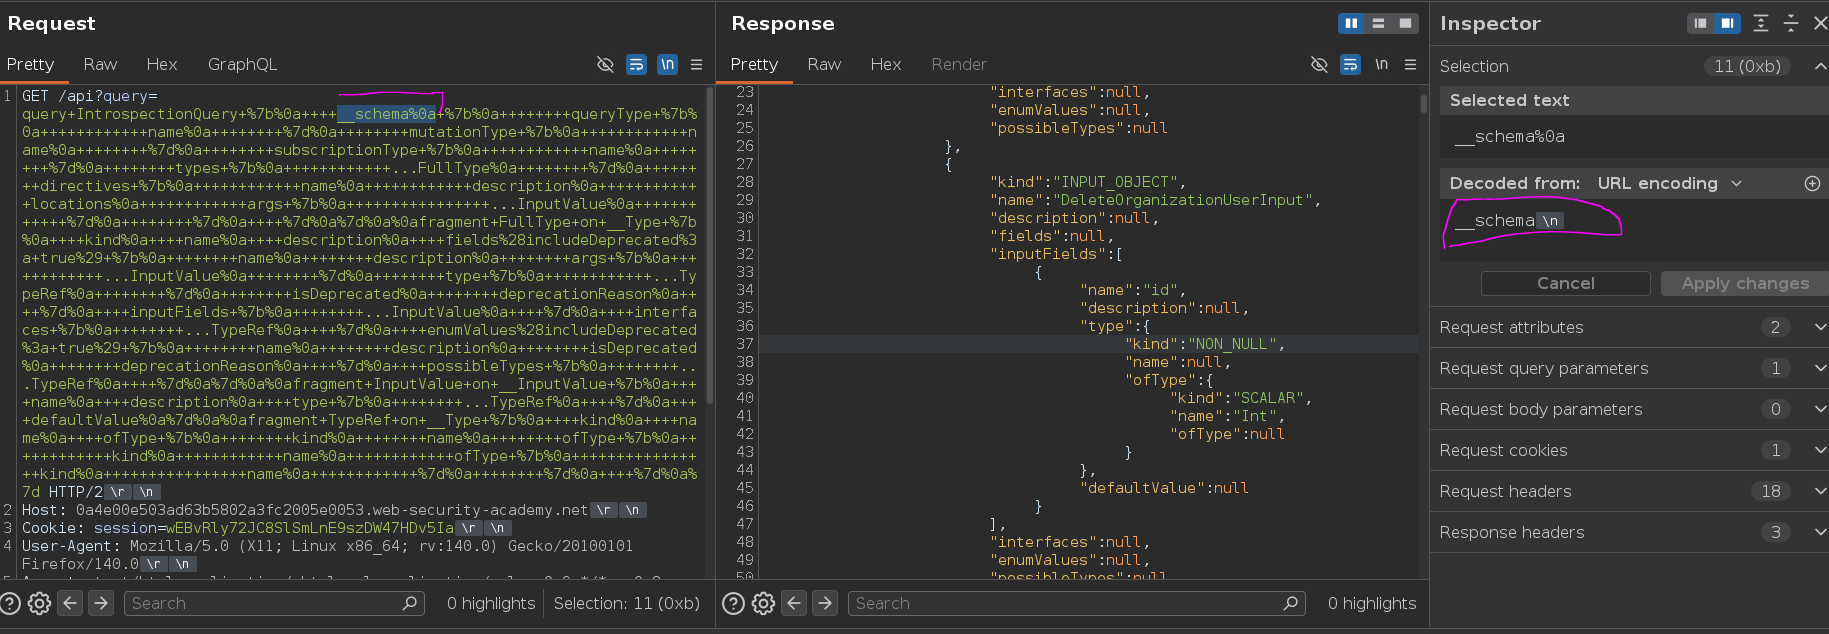Screen dimensions: 1829x634
Task: Select tabbed layout icon in Response header
Action: [x=1405, y=23]
